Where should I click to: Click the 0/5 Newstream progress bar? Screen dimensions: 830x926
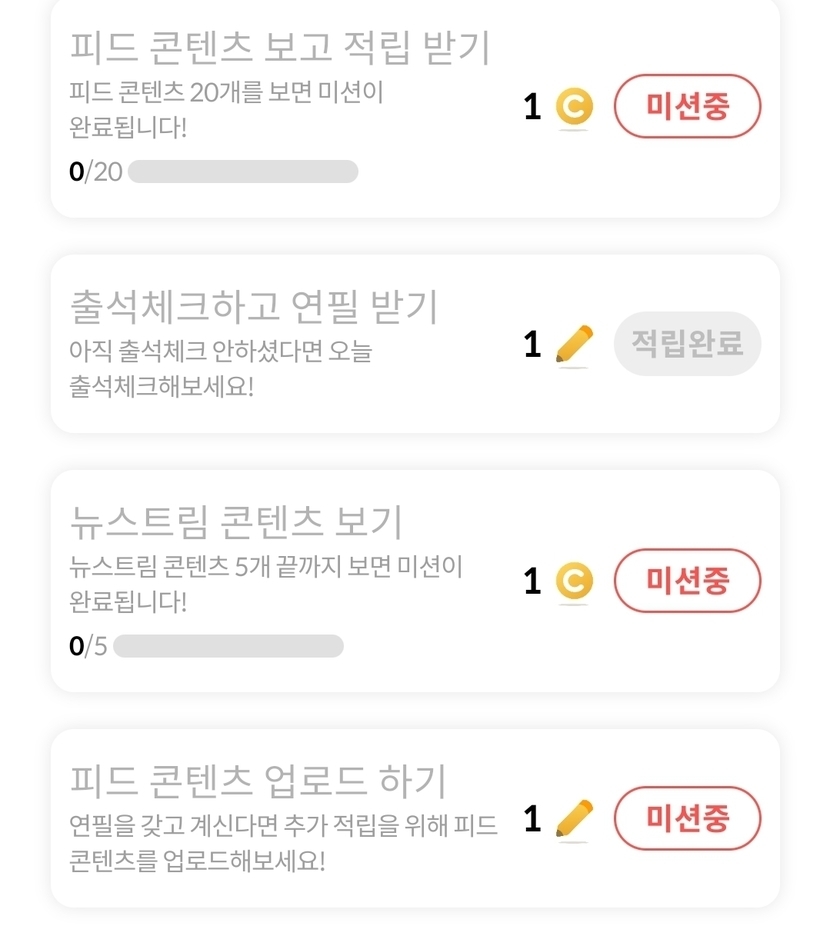point(228,646)
